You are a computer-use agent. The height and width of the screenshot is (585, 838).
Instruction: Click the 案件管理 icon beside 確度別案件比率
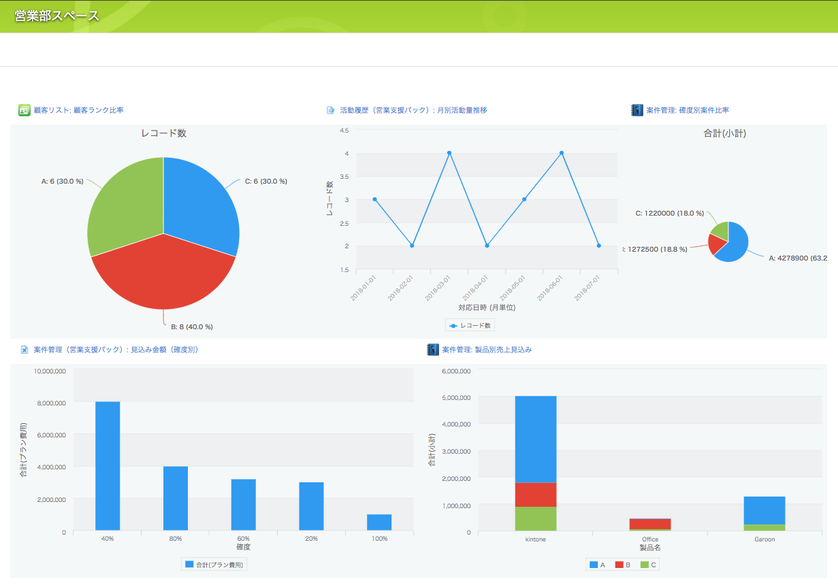637,110
